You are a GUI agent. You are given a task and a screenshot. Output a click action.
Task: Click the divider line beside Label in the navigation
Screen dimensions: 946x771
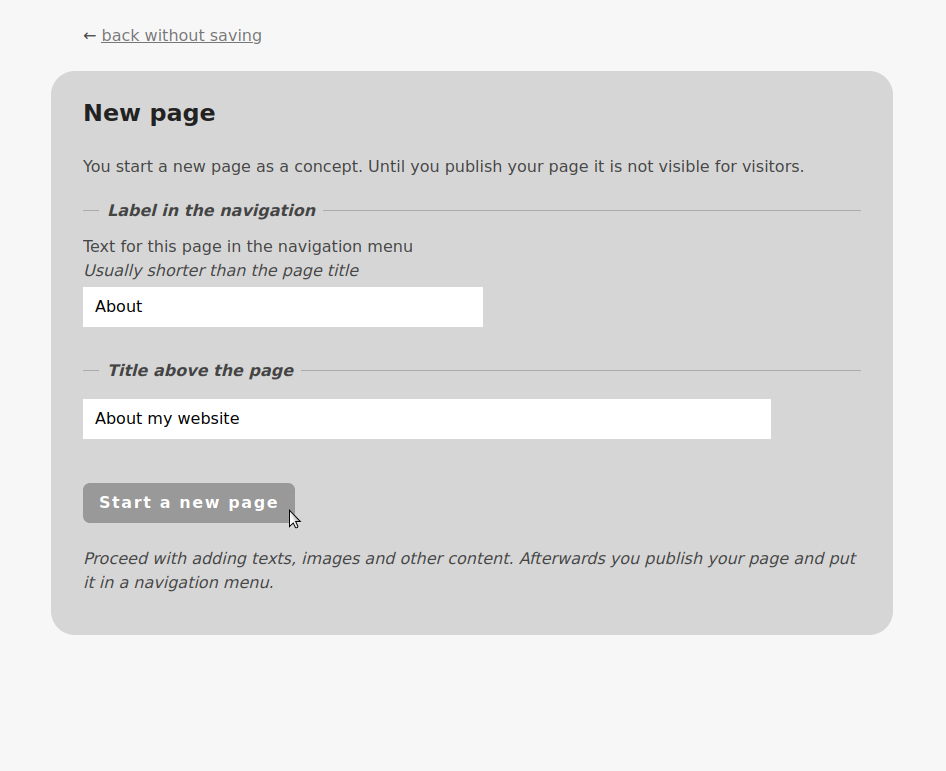590,211
